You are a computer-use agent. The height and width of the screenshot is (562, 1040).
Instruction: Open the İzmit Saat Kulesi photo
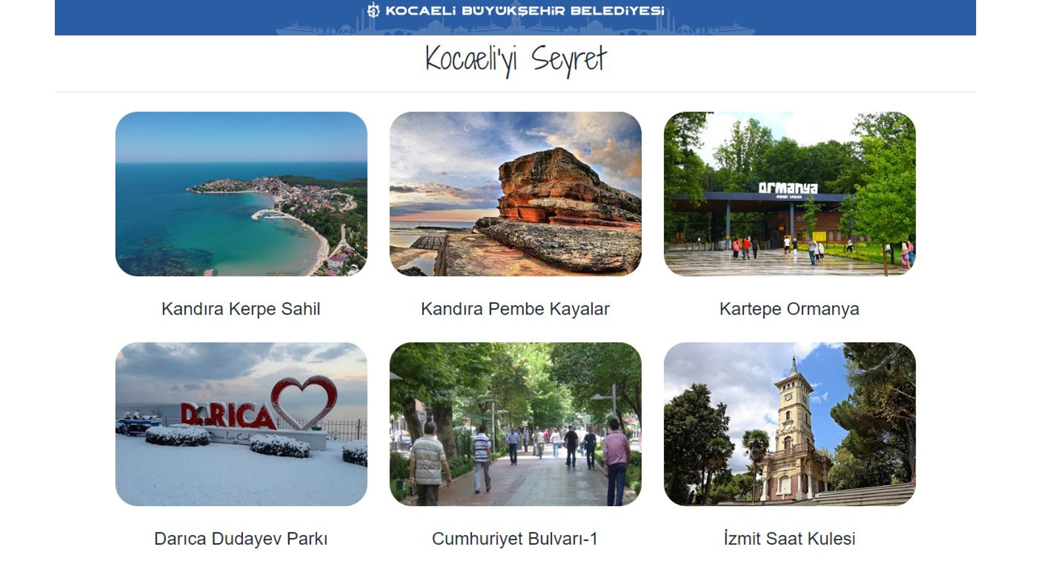[789, 424]
